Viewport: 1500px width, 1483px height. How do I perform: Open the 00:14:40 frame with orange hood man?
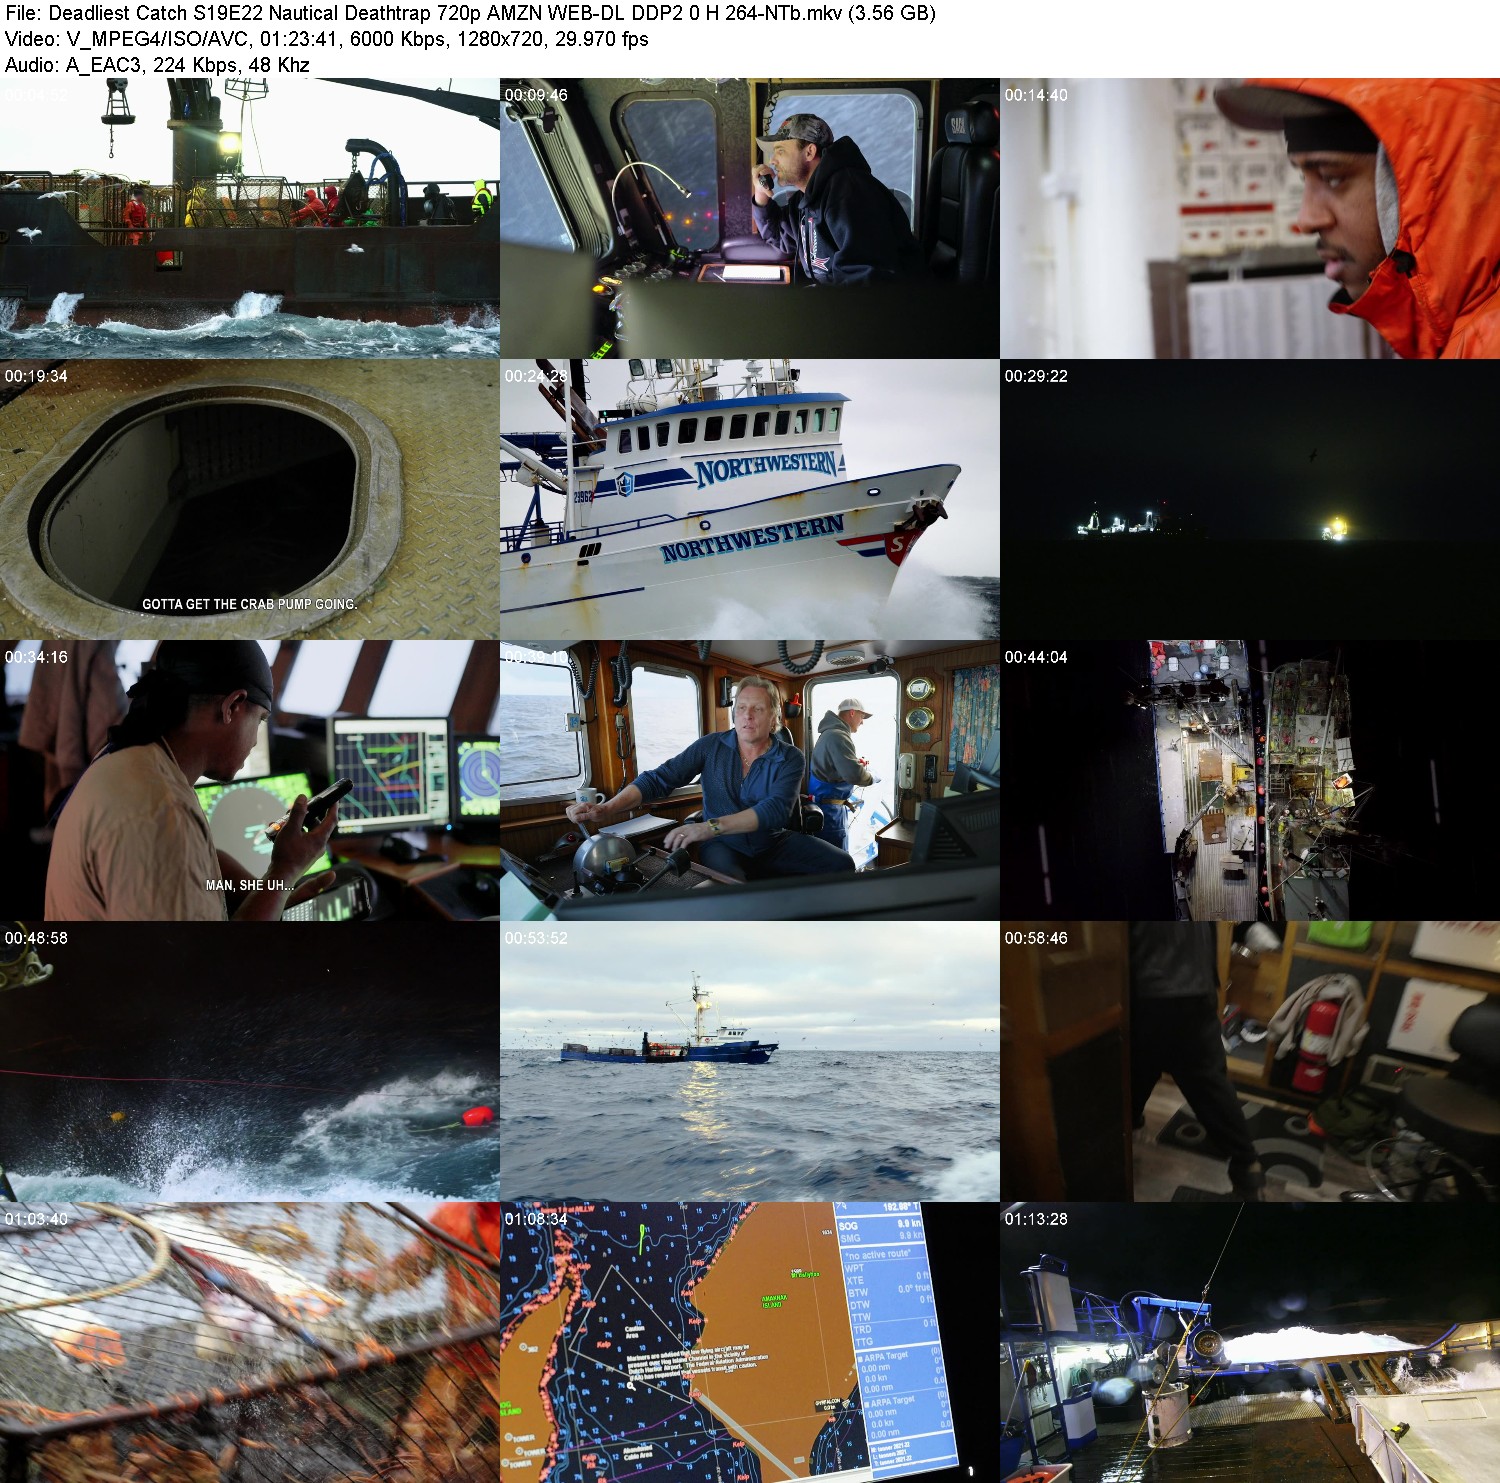point(1250,218)
